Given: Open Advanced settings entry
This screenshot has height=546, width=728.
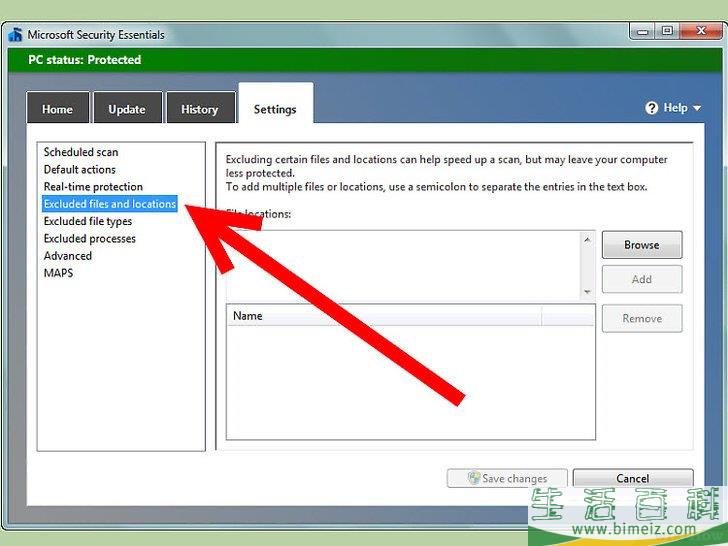Looking at the screenshot, I should (68, 256).
